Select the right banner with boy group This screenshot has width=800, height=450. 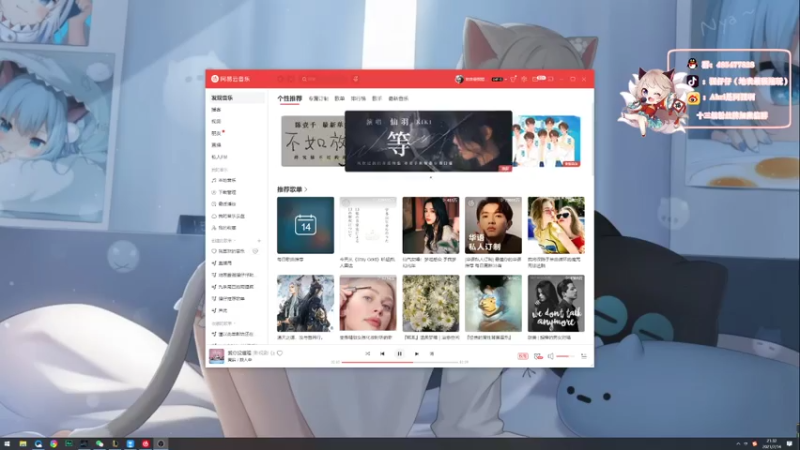546,141
